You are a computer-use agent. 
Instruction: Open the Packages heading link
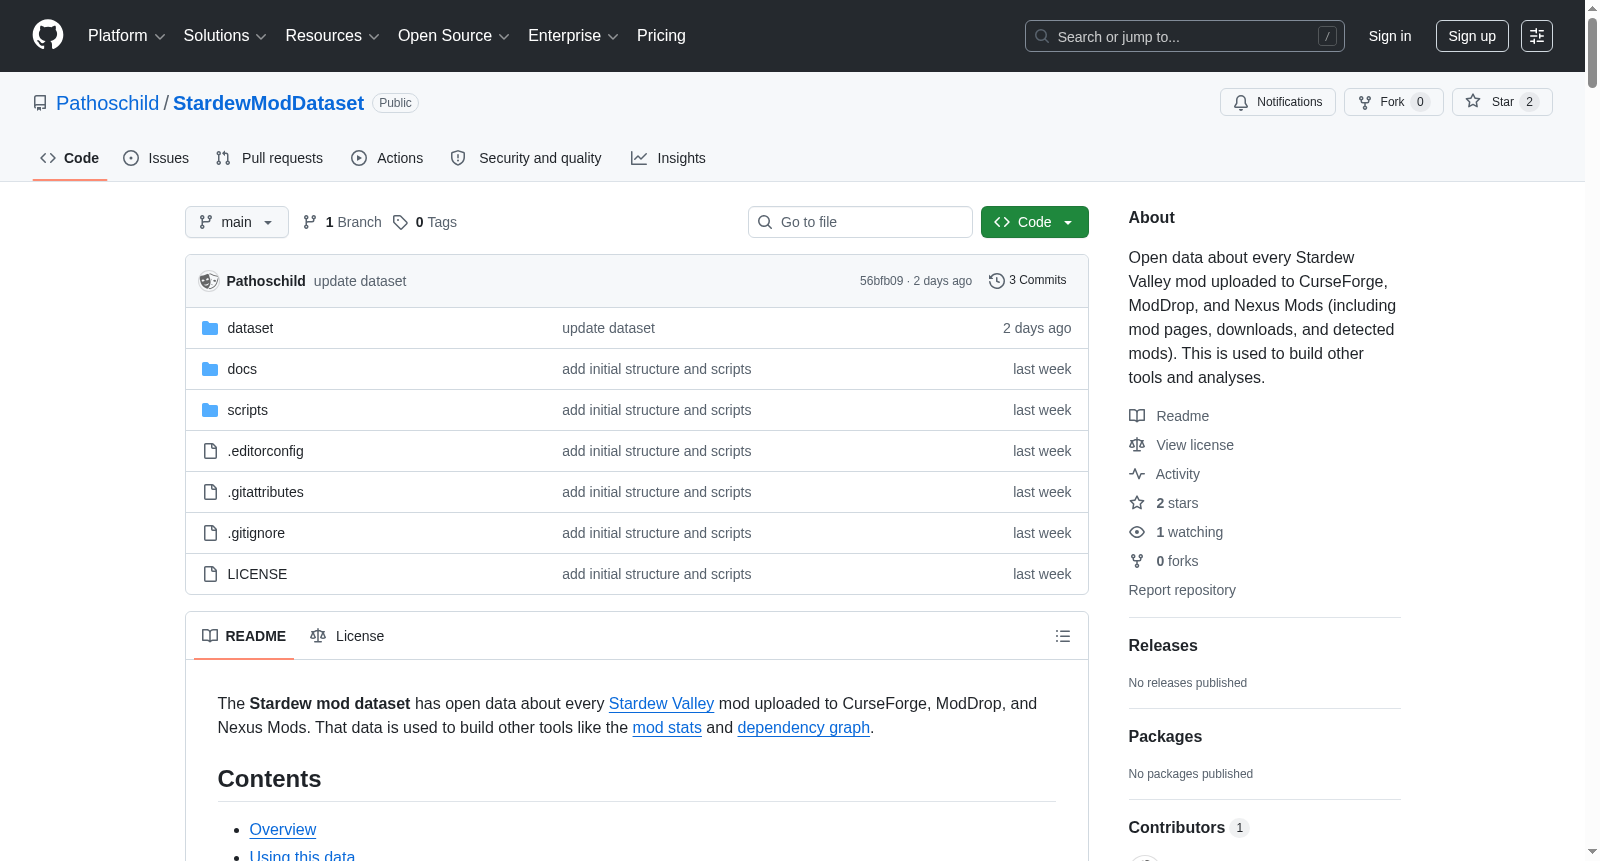[x=1165, y=737]
